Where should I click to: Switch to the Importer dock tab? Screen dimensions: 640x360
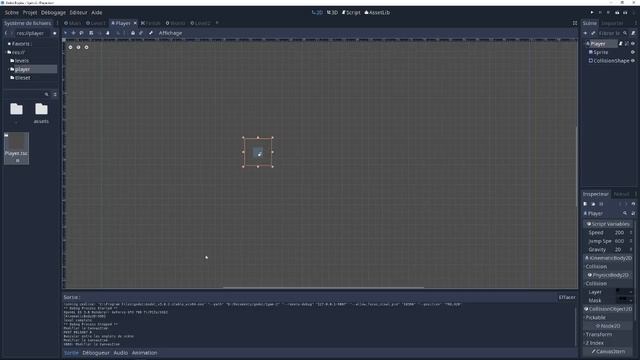click(x=612, y=23)
